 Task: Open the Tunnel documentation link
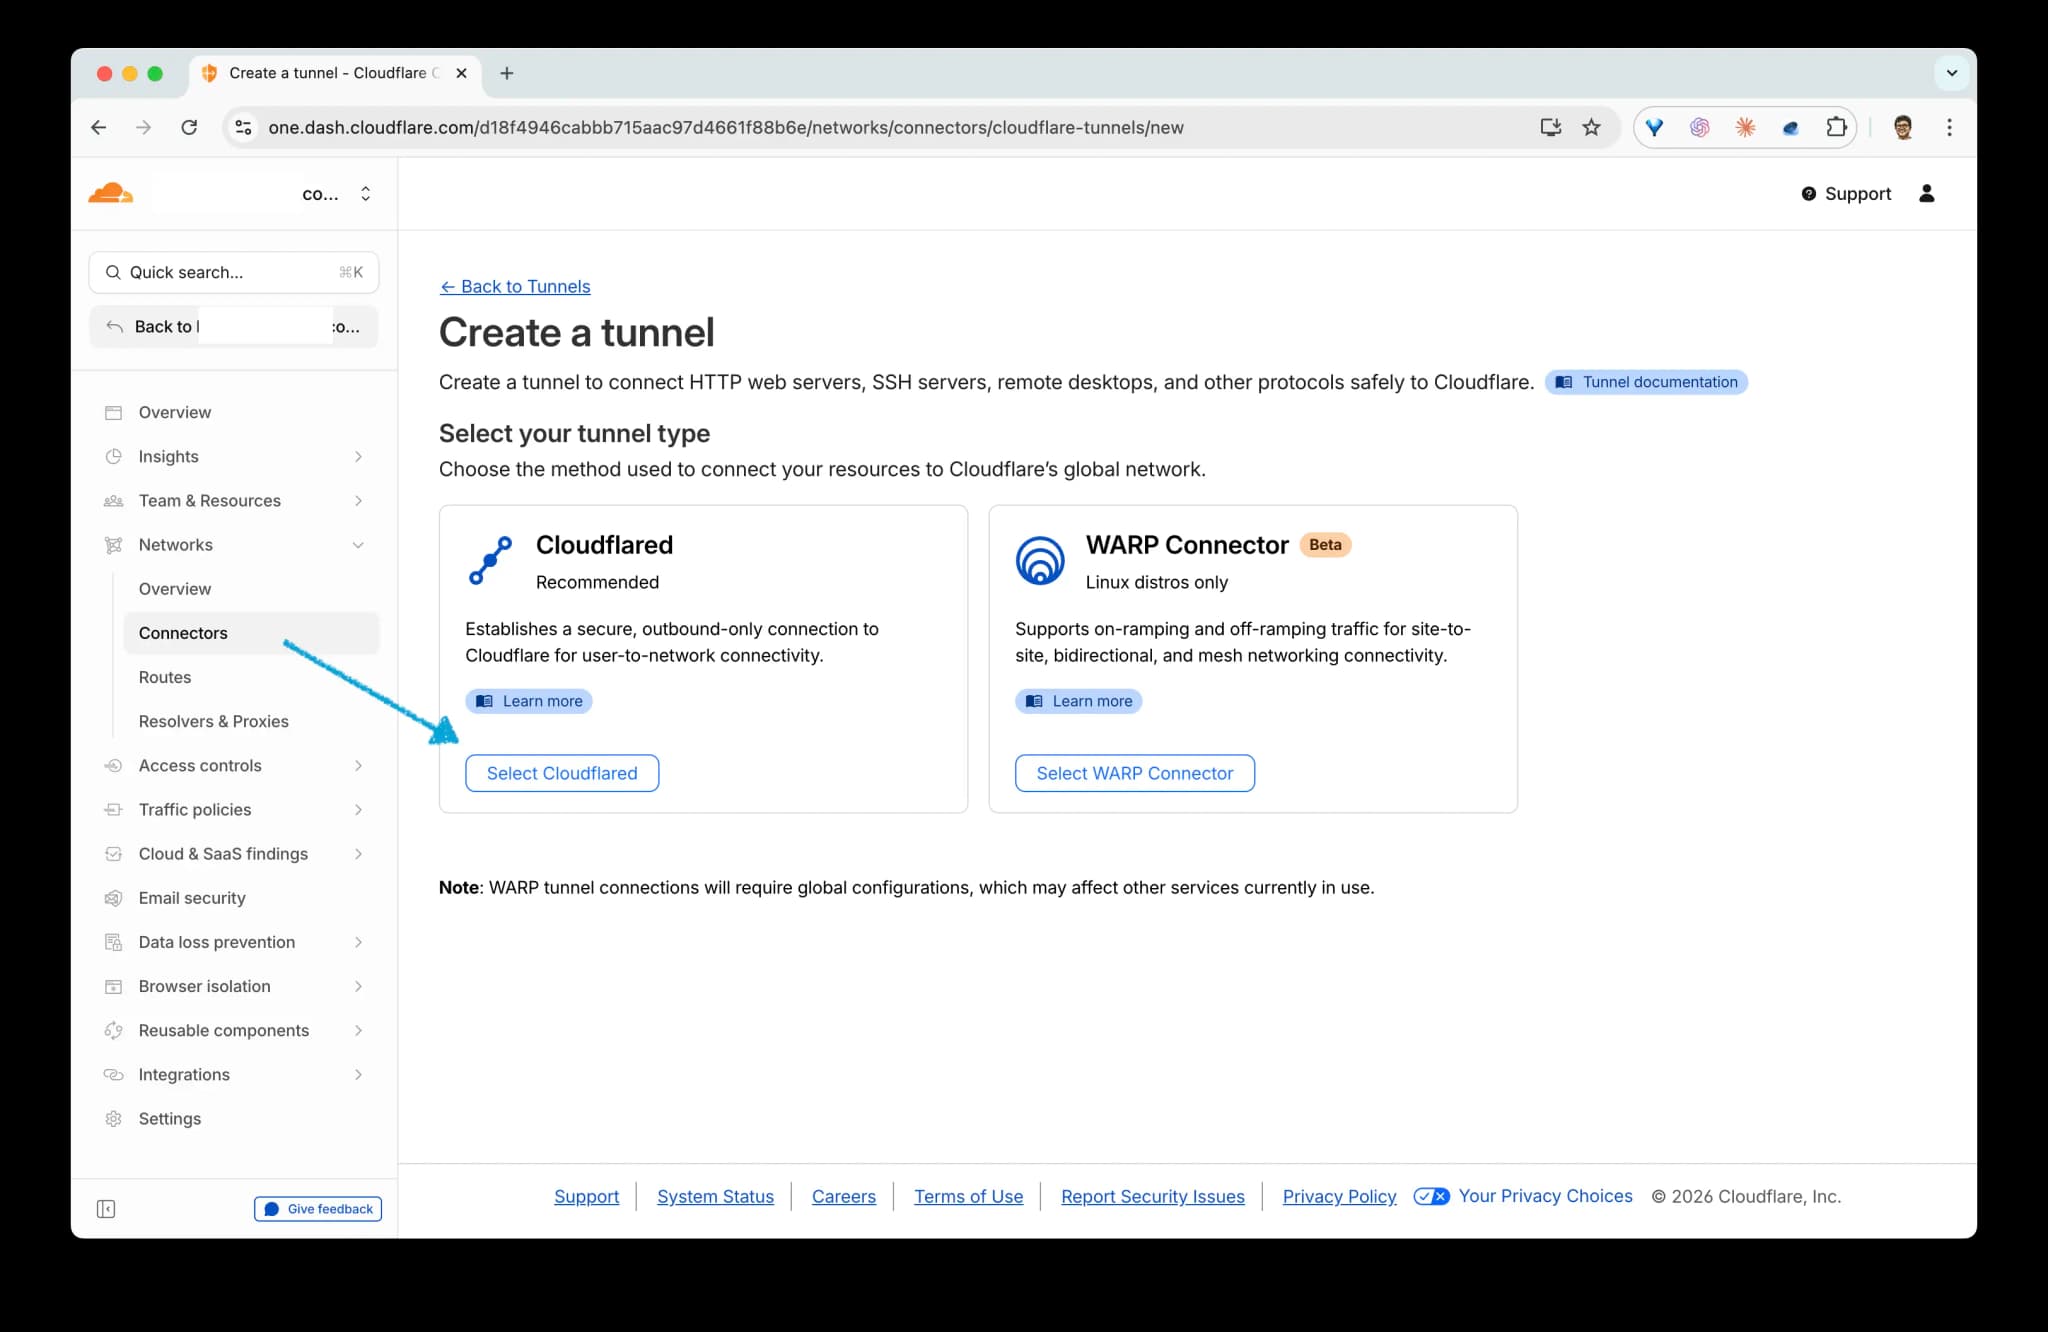[1646, 382]
